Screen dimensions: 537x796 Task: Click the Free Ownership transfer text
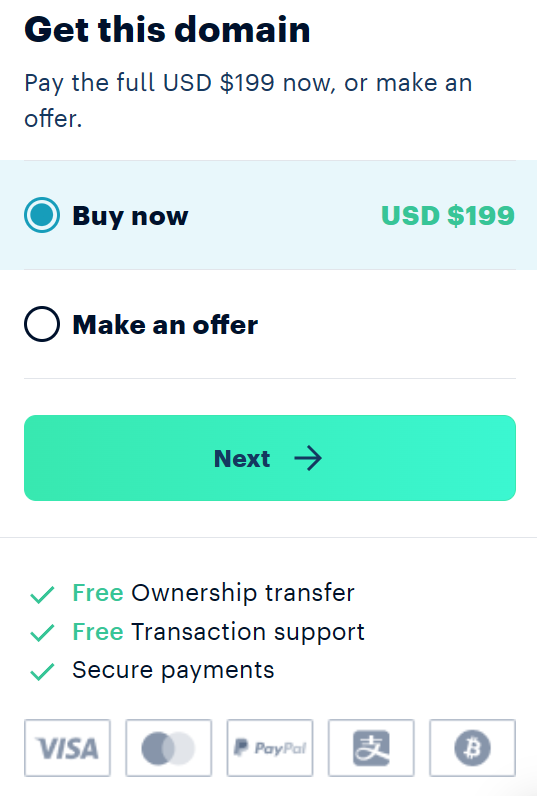pos(213,593)
